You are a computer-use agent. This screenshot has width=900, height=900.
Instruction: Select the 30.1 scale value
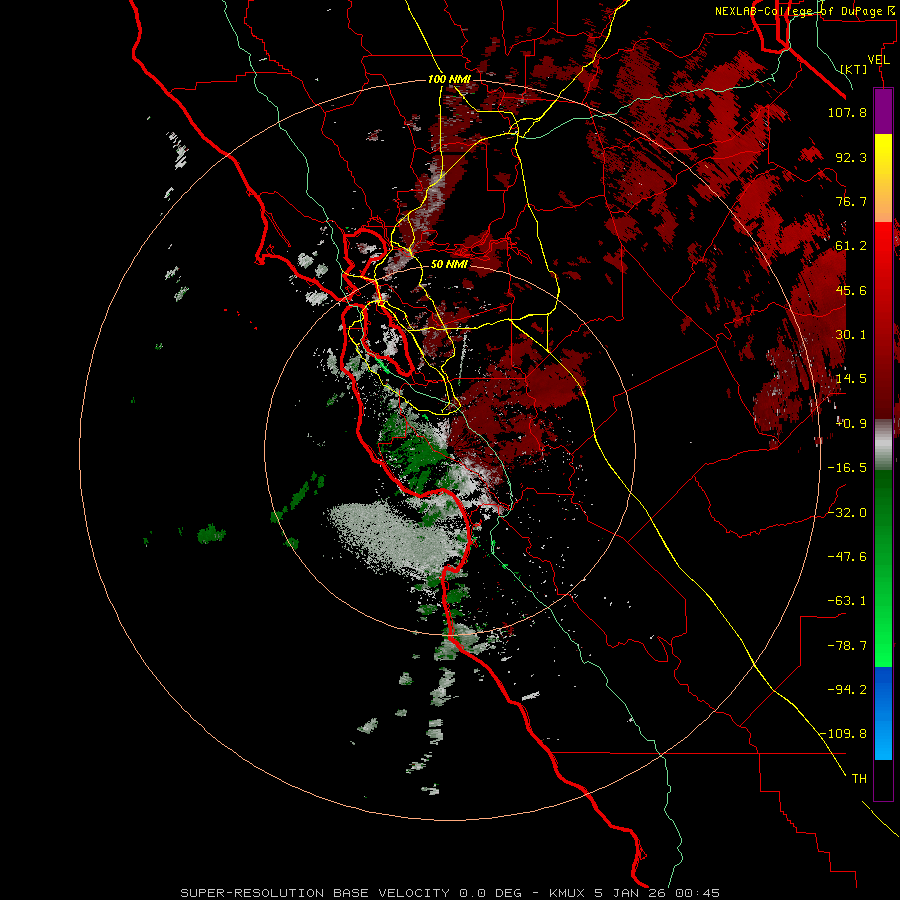[851, 335]
